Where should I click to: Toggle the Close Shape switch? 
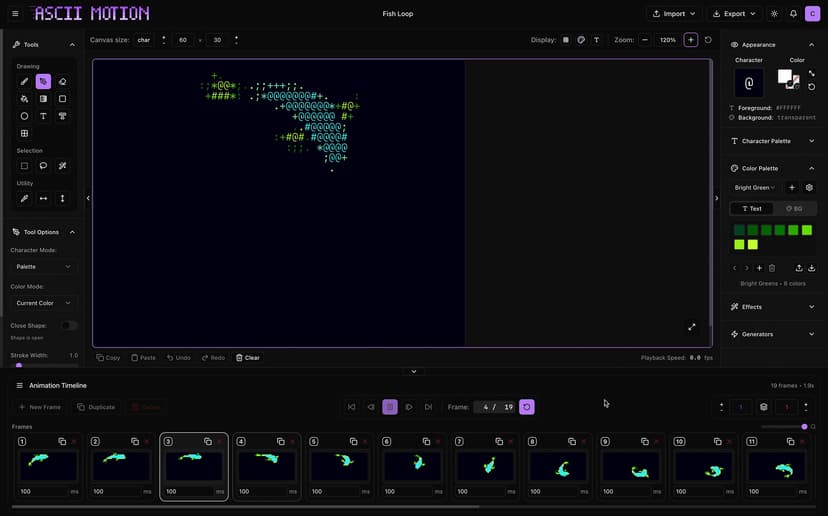[x=69, y=325]
